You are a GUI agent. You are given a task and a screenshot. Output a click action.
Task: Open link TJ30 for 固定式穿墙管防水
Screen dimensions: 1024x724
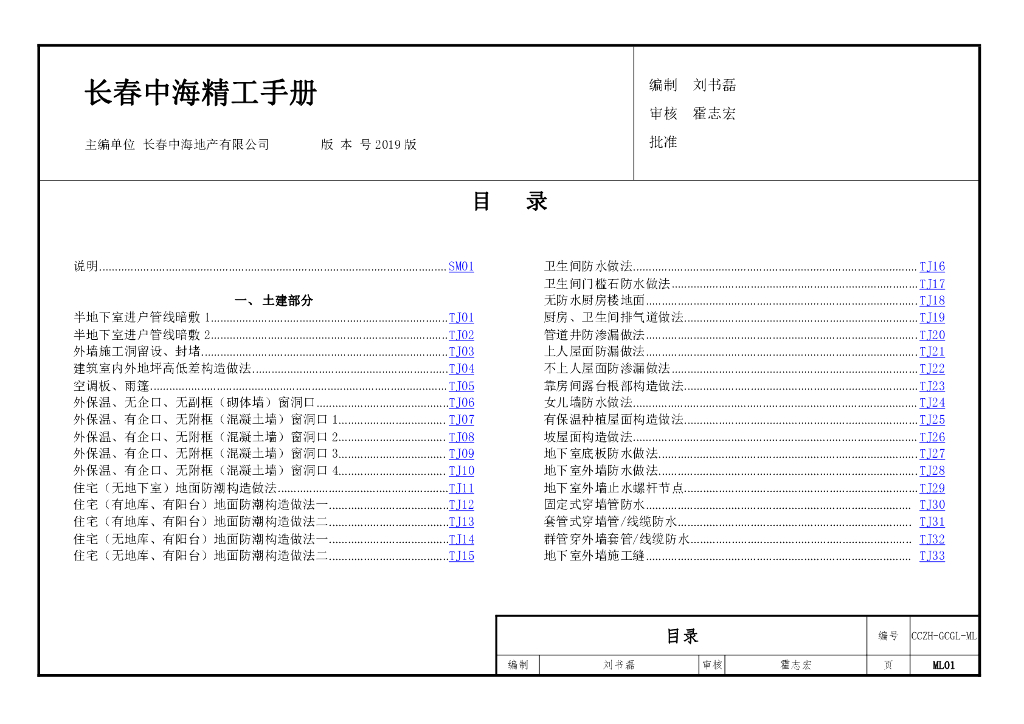coord(932,505)
